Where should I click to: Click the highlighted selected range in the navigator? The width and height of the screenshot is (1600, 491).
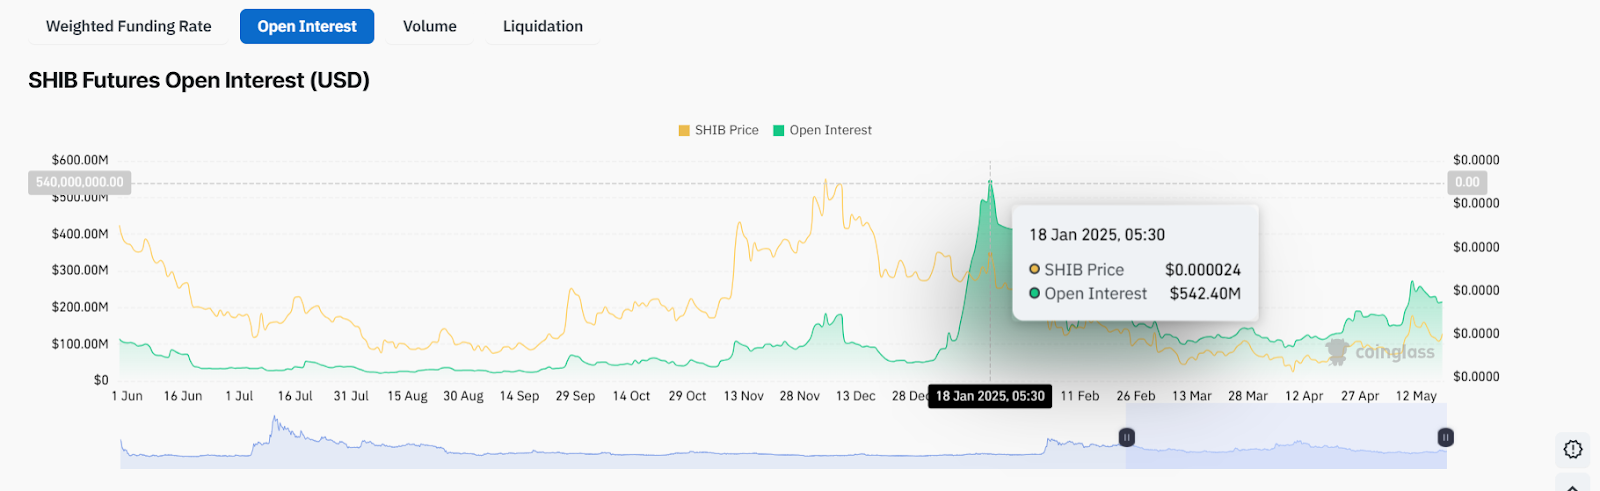pyautogui.click(x=1286, y=445)
